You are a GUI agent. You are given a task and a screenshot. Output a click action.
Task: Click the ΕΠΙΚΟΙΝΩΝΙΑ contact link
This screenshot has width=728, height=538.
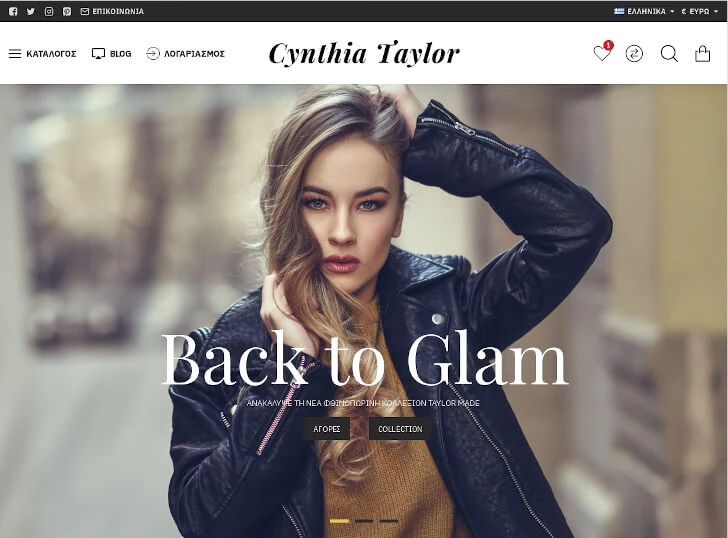112,12
